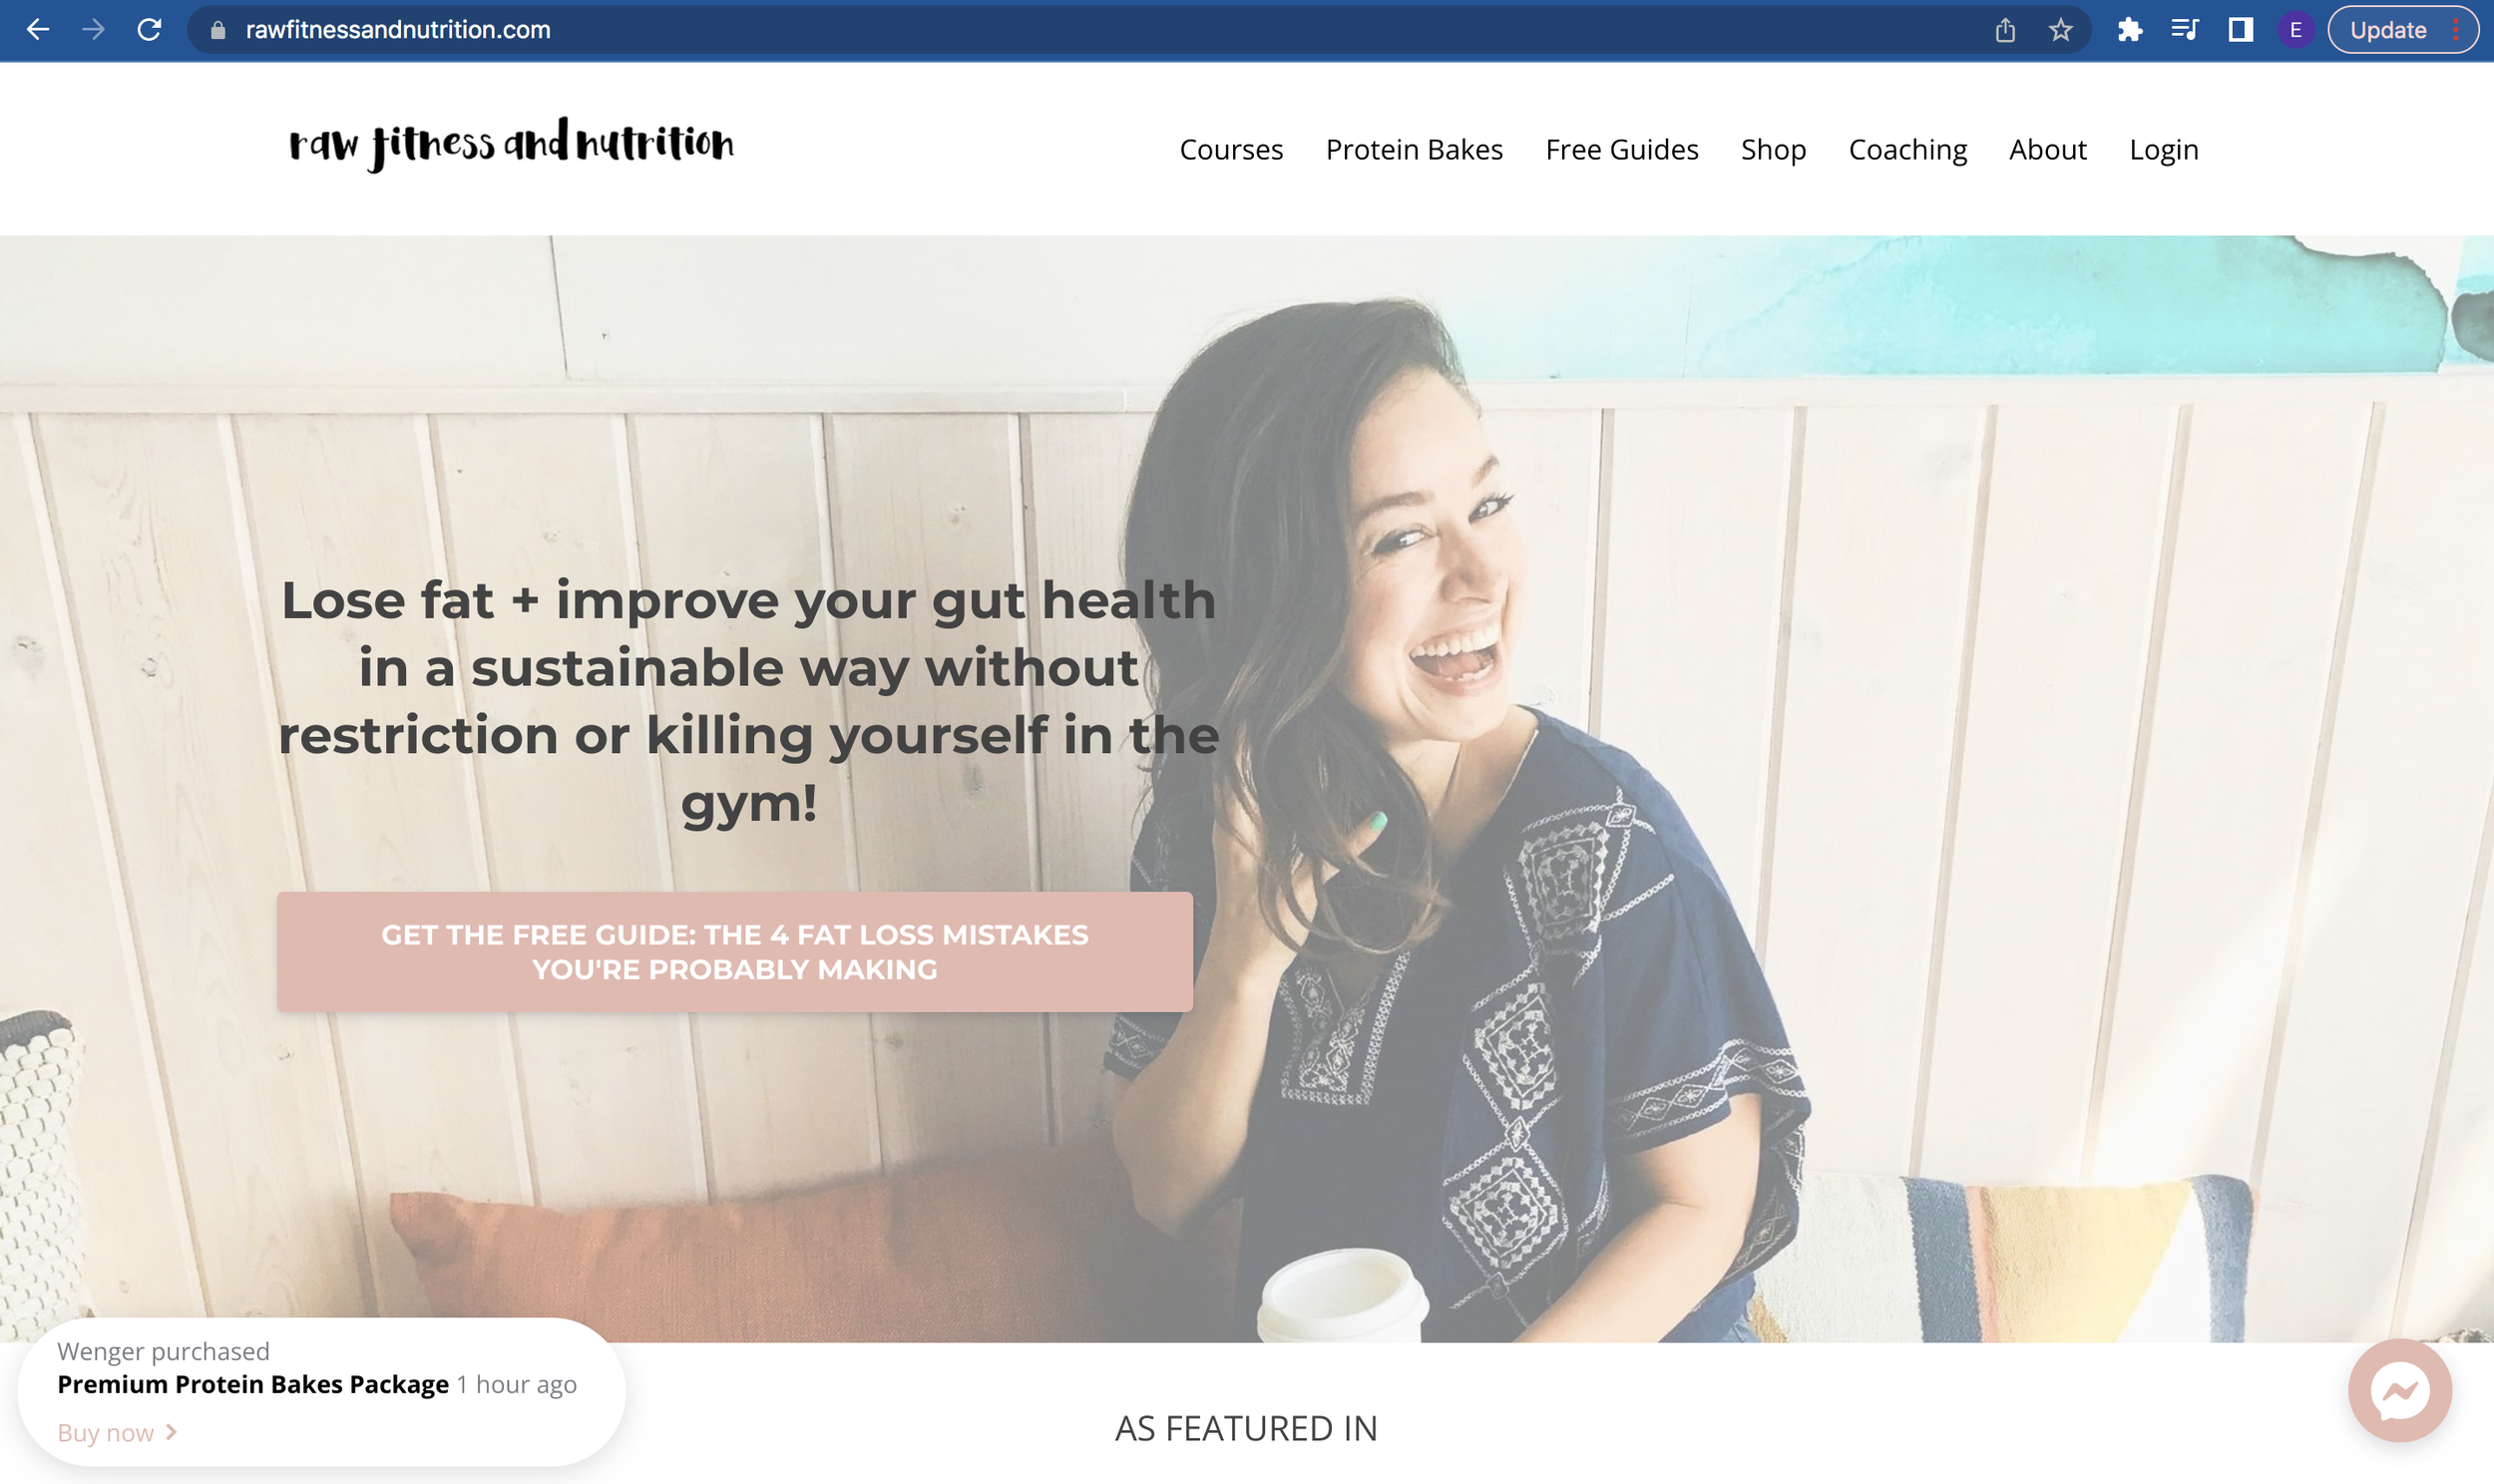Get the free fat loss mistakes guide

pos(735,952)
